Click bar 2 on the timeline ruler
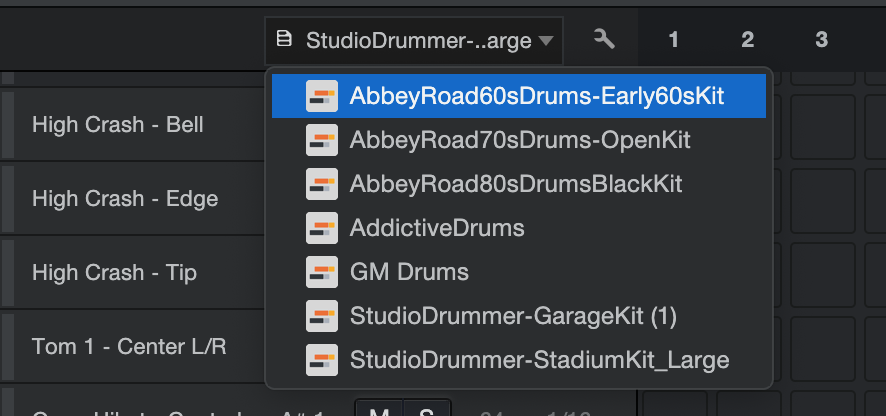This screenshot has height=416, width=886. (x=747, y=40)
